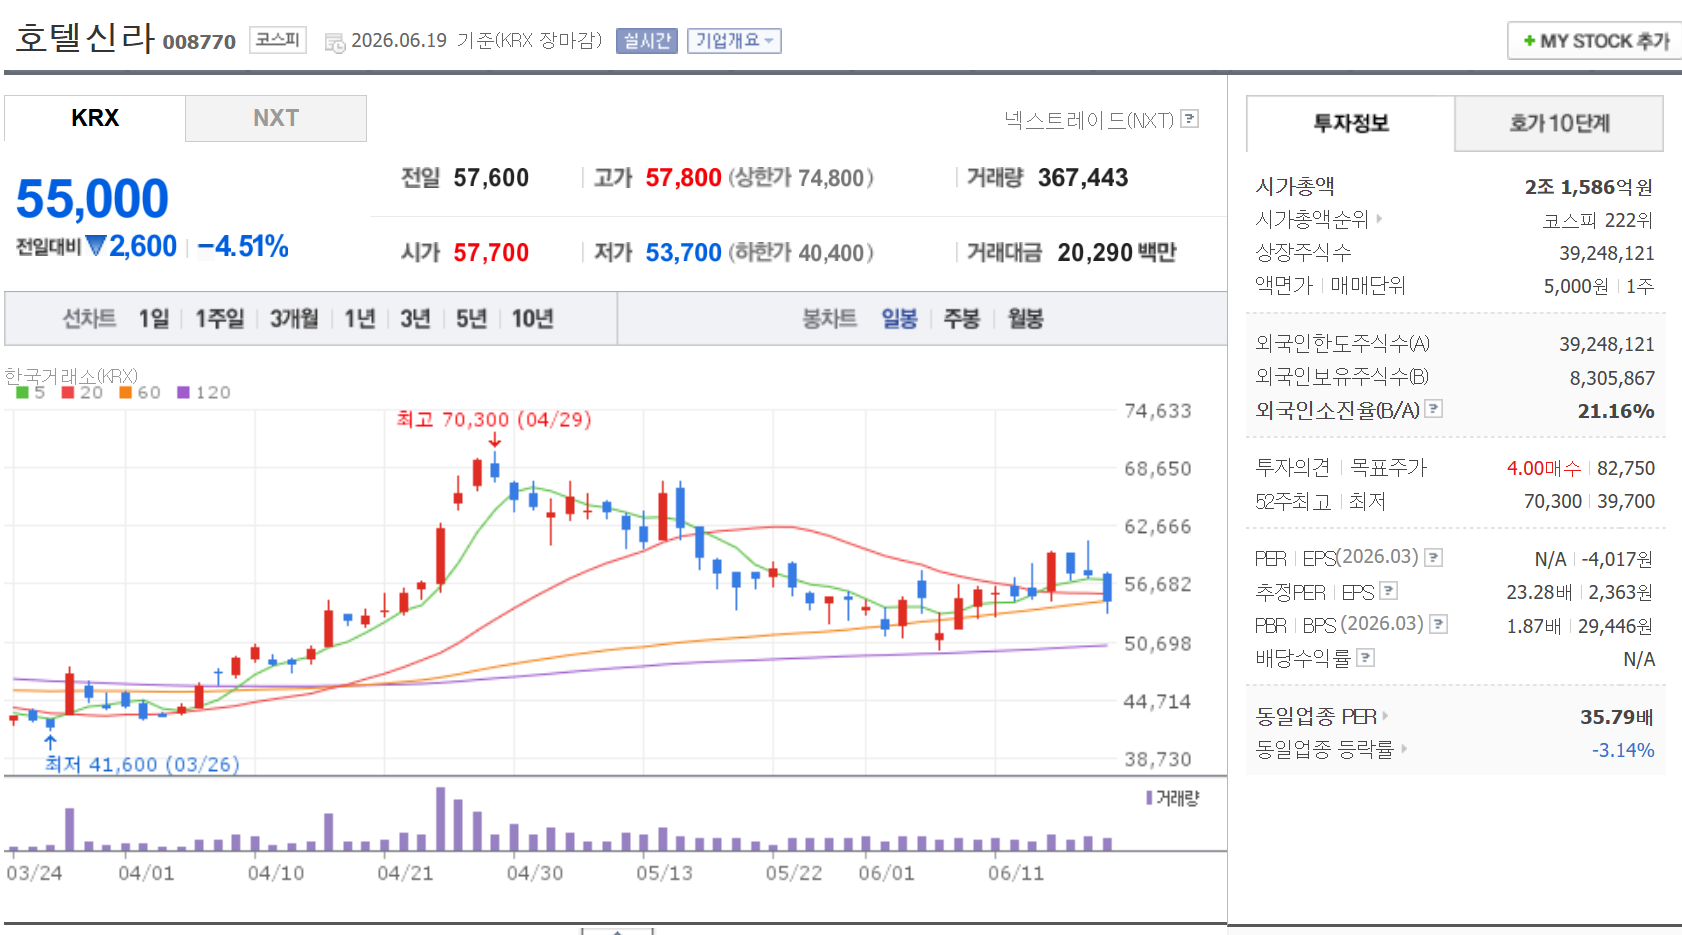Click the 코스피 market badge
Image resolution: width=1682 pixels, height=935 pixels.
click(x=277, y=40)
